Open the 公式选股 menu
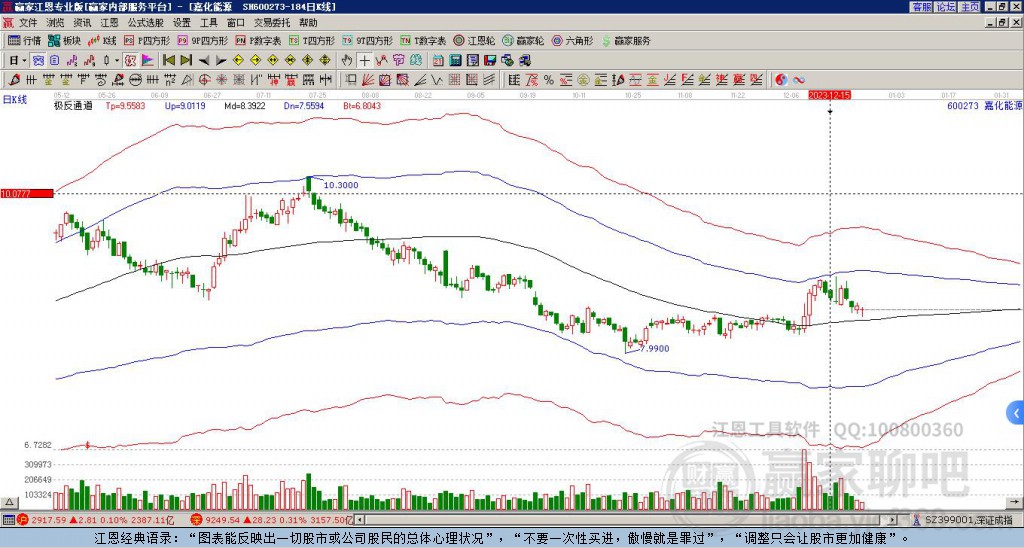Image resolution: width=1024 pixels, height=548 pixels. 146,23
